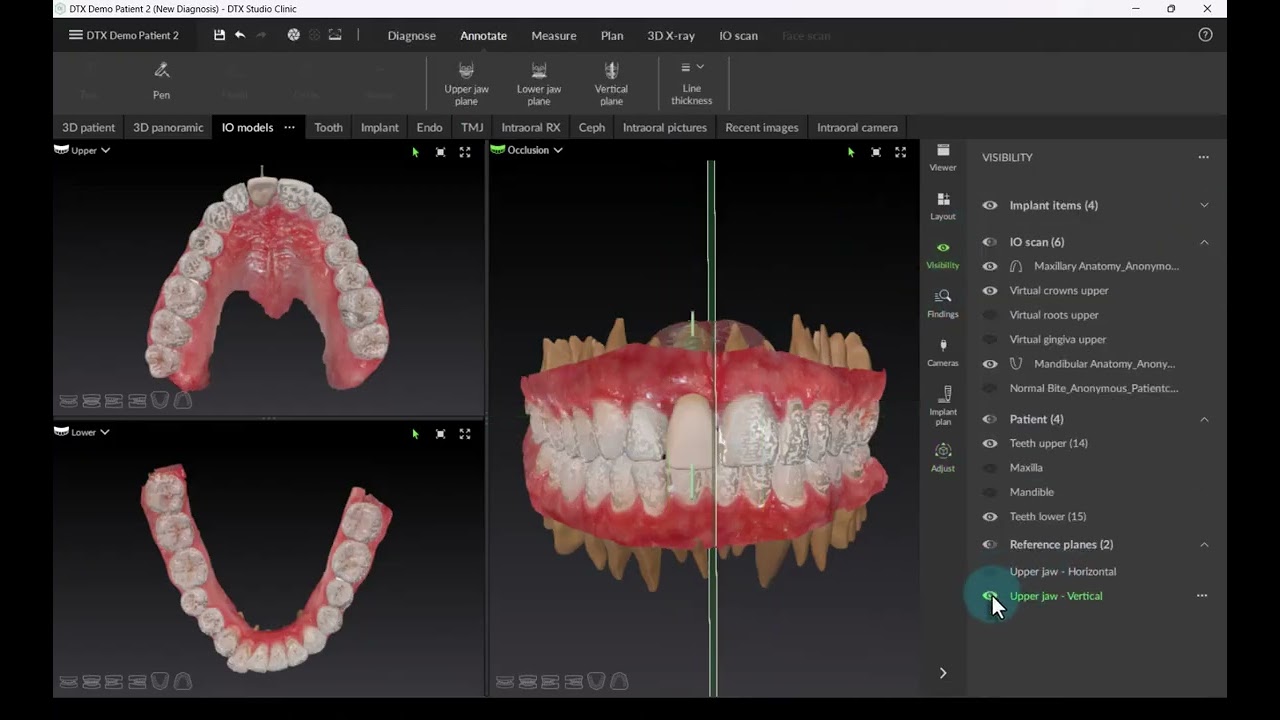
Task: Open the hamburger menu beside DTX Demo Patient 2
Action: coord(76,35)
